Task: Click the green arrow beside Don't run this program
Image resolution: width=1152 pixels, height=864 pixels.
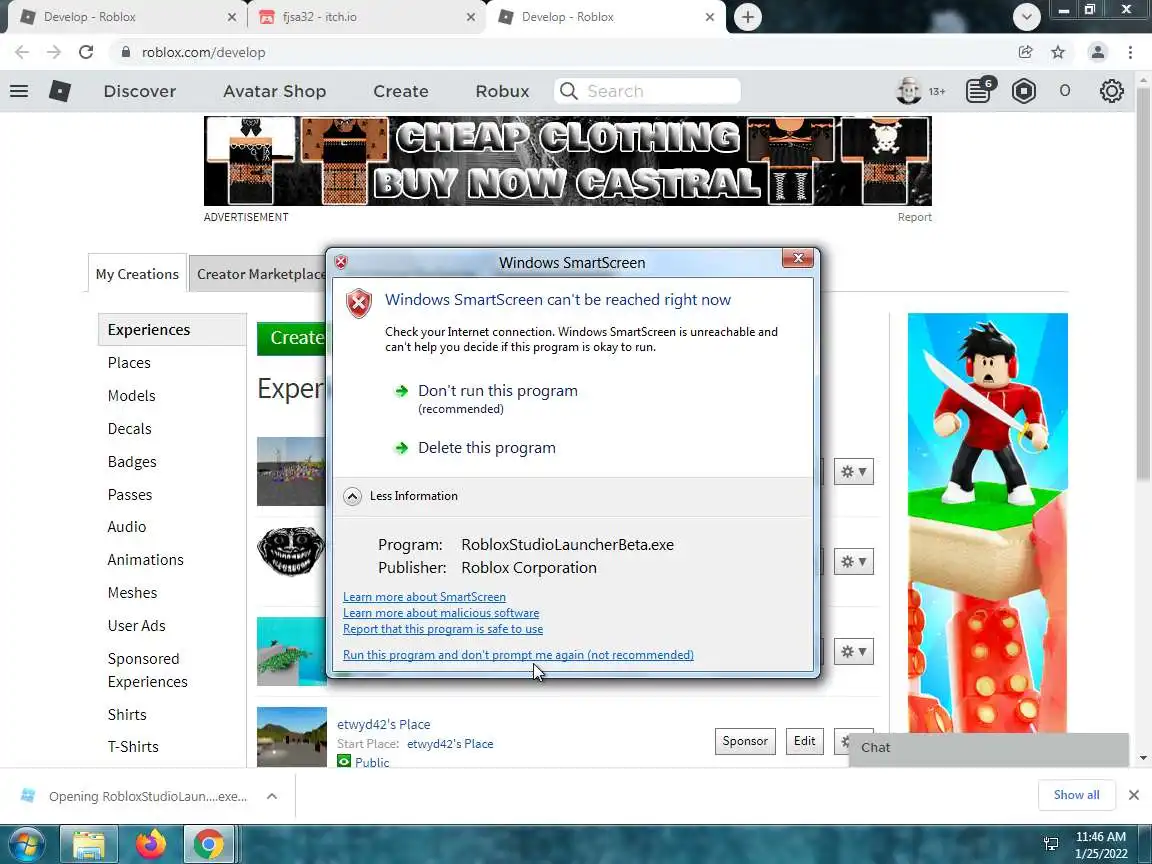Action: (401, 391)
